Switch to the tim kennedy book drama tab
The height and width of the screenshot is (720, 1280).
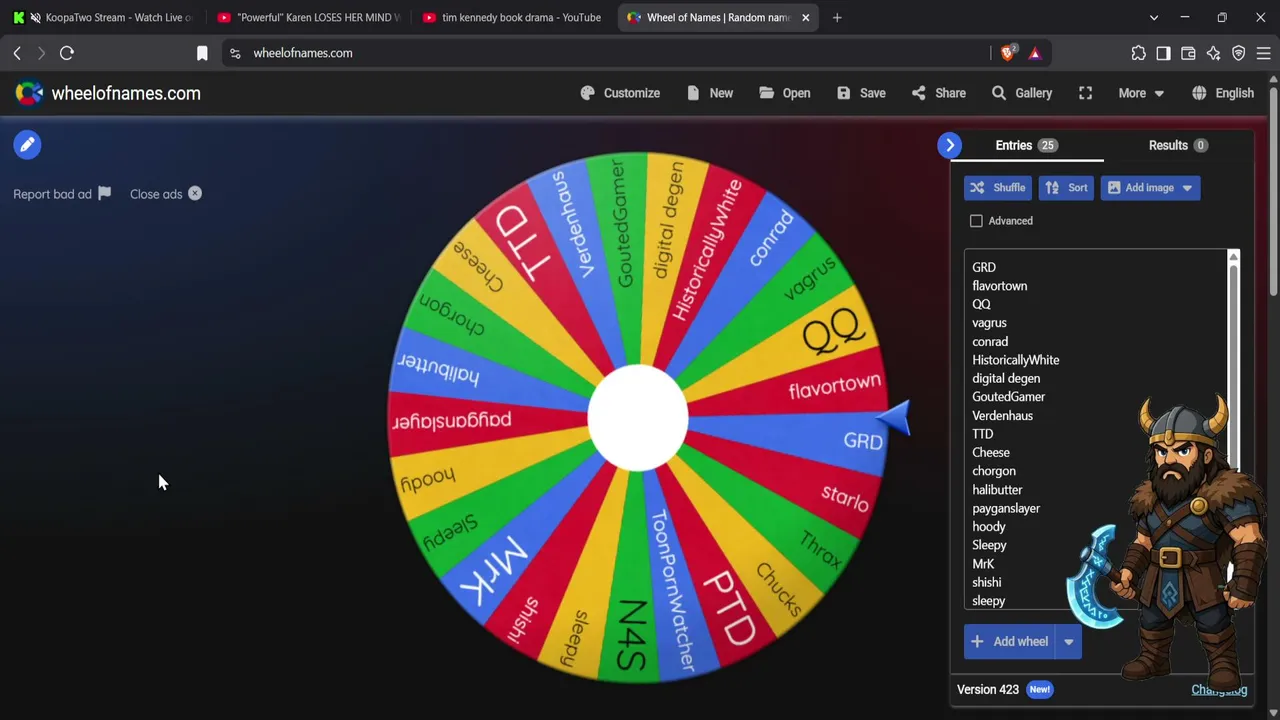click(513, 17)
